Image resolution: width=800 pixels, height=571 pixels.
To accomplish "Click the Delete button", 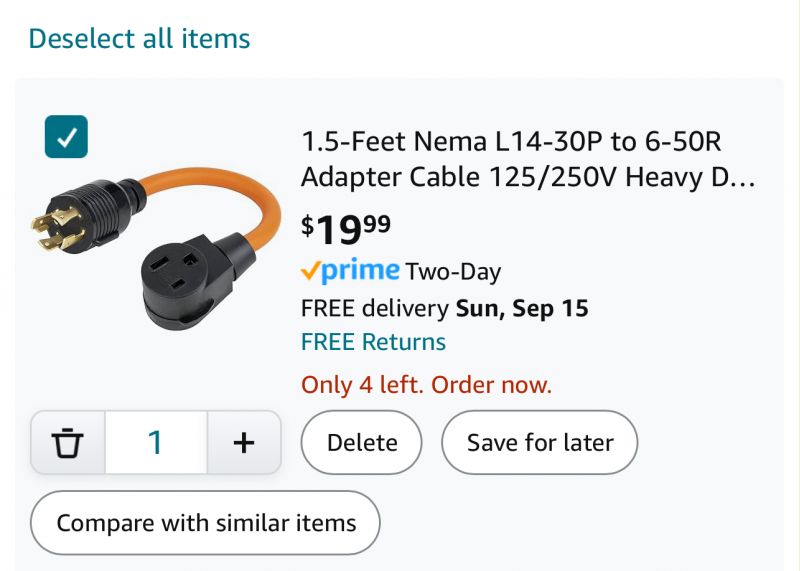I will click(x=362, y=442).
